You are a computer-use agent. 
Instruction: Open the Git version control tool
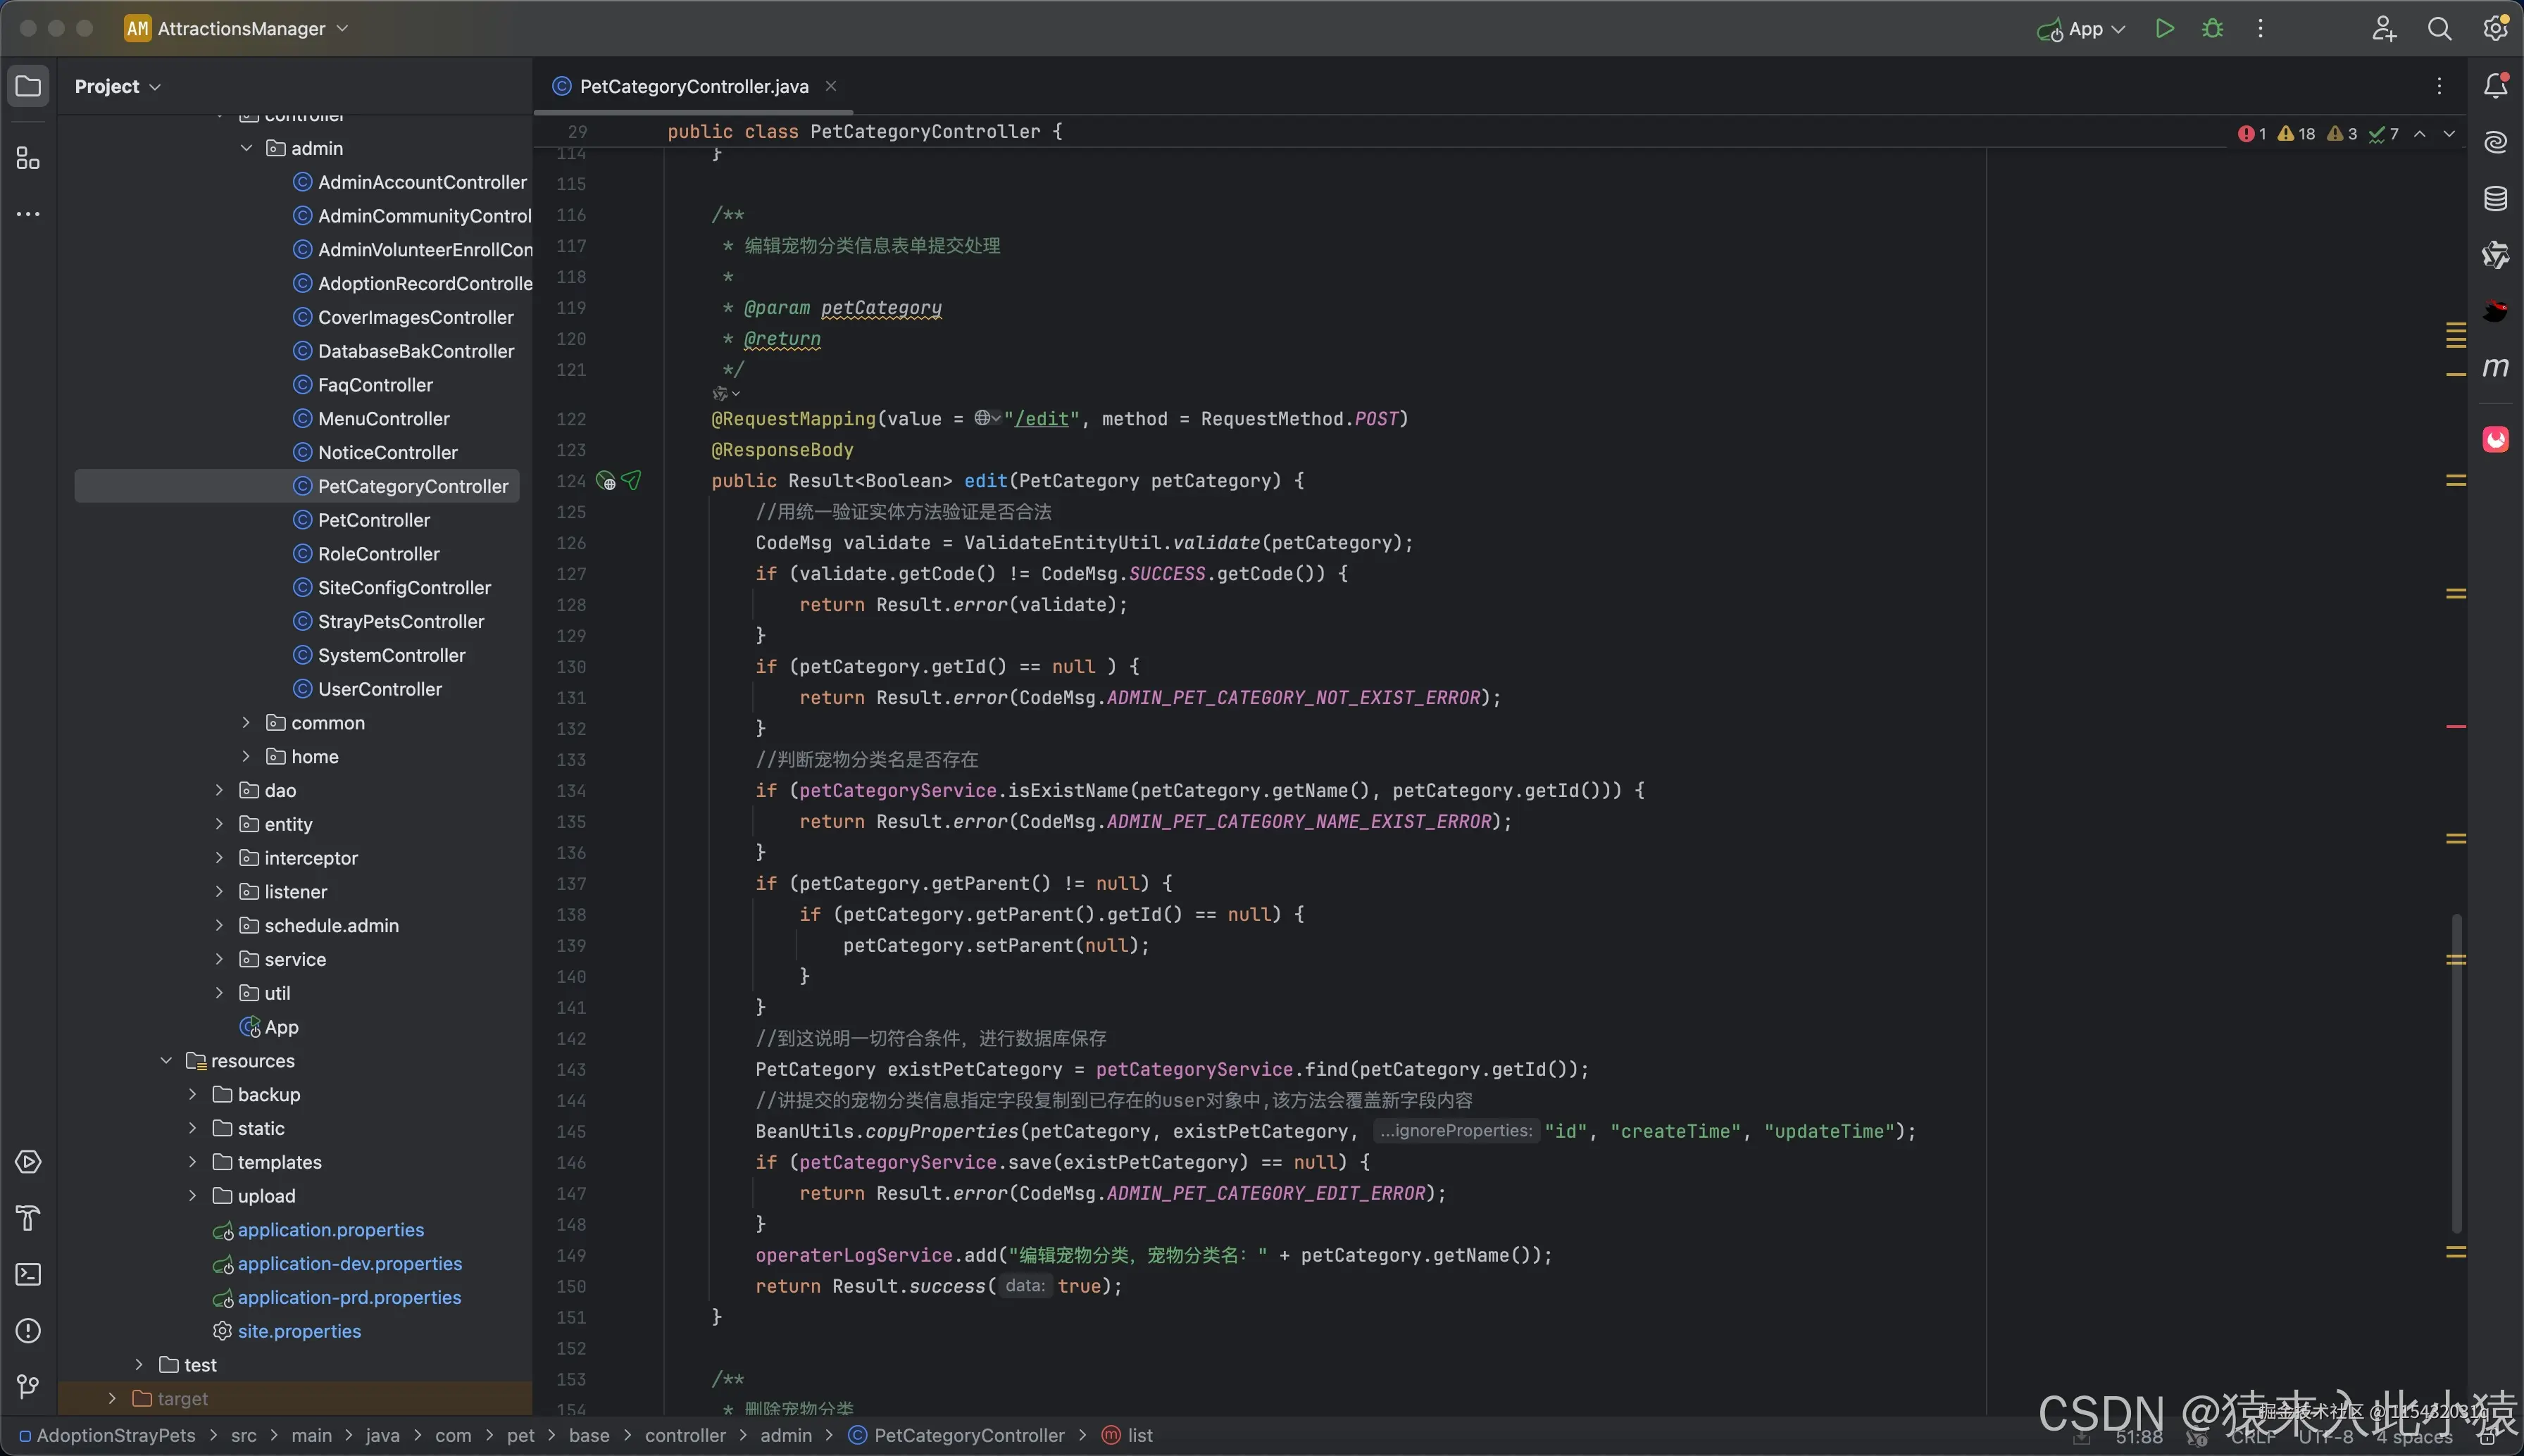(28, 1386)
